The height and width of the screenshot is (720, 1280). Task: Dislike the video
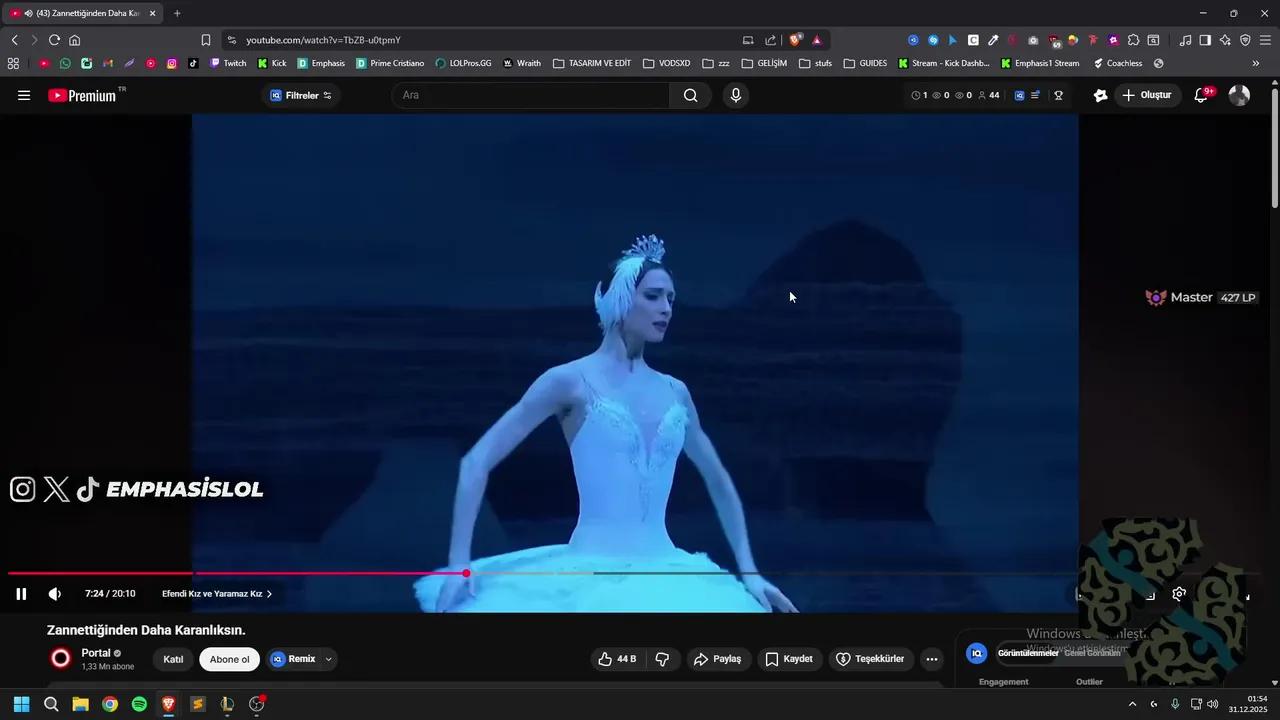662,659
